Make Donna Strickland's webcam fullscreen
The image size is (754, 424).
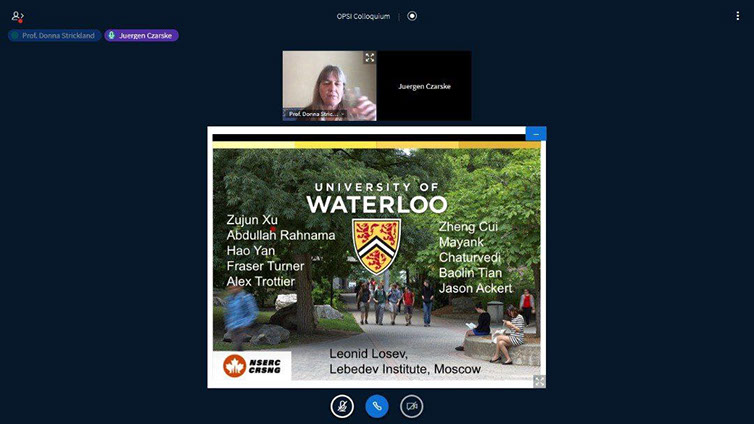coord(369,58)
